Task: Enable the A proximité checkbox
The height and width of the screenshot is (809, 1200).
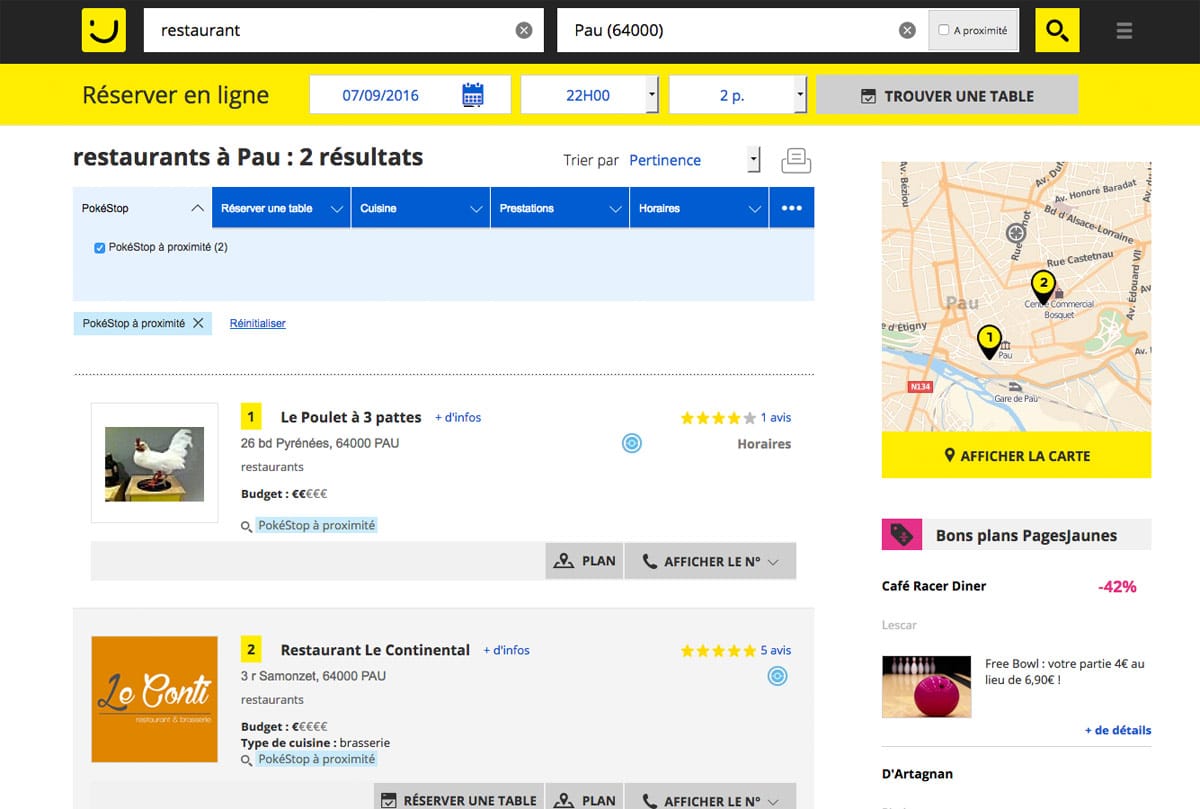Action: (944, 29)
